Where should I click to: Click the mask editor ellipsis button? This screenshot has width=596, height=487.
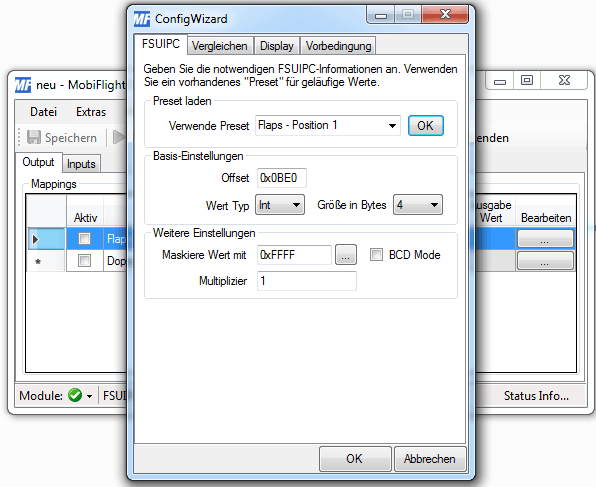(x=346, y=255)
